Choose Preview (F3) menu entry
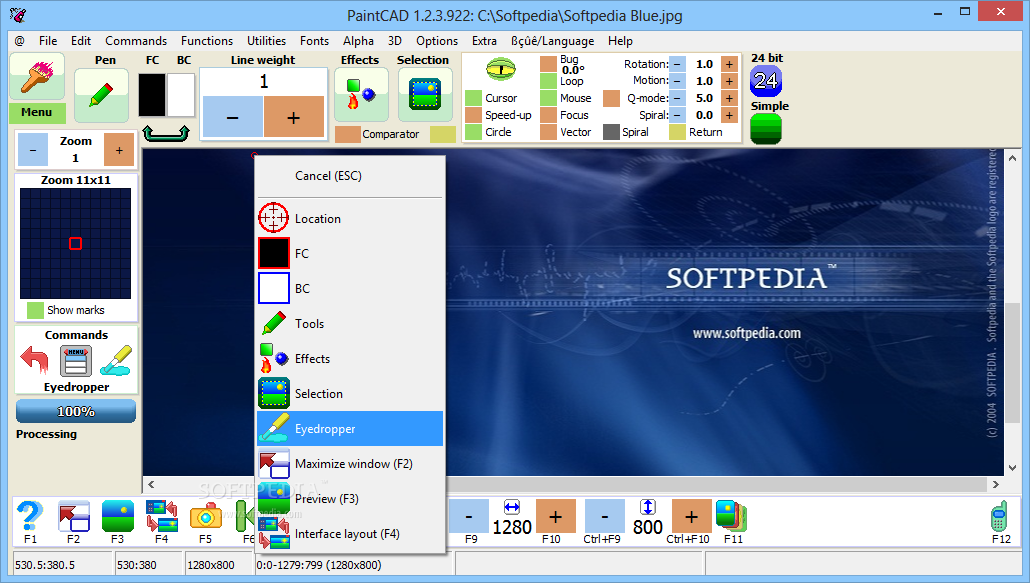 coord(350,498)
